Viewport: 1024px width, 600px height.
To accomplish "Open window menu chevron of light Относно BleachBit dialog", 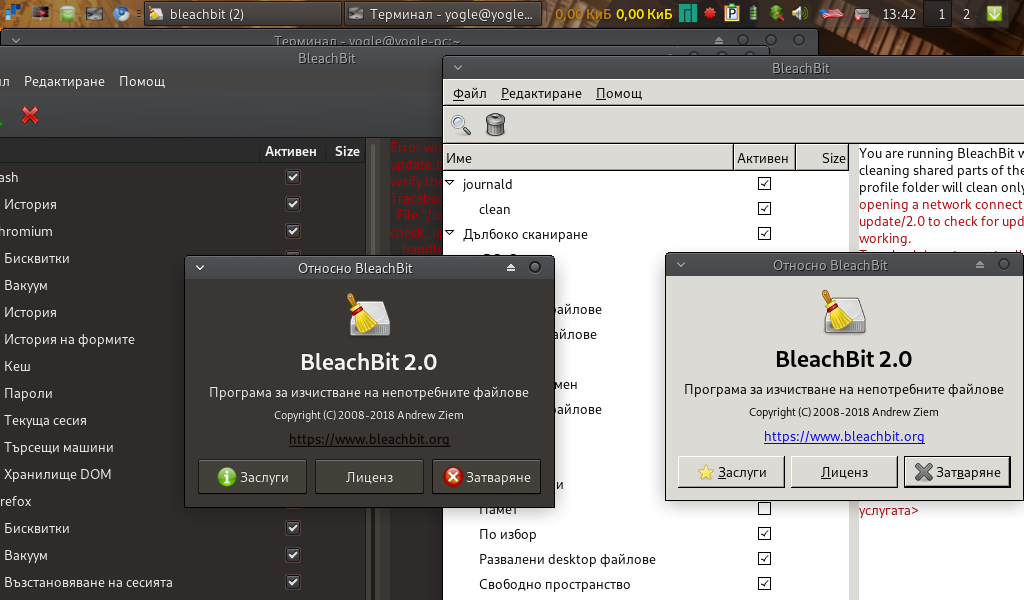I will coord(681,264).
